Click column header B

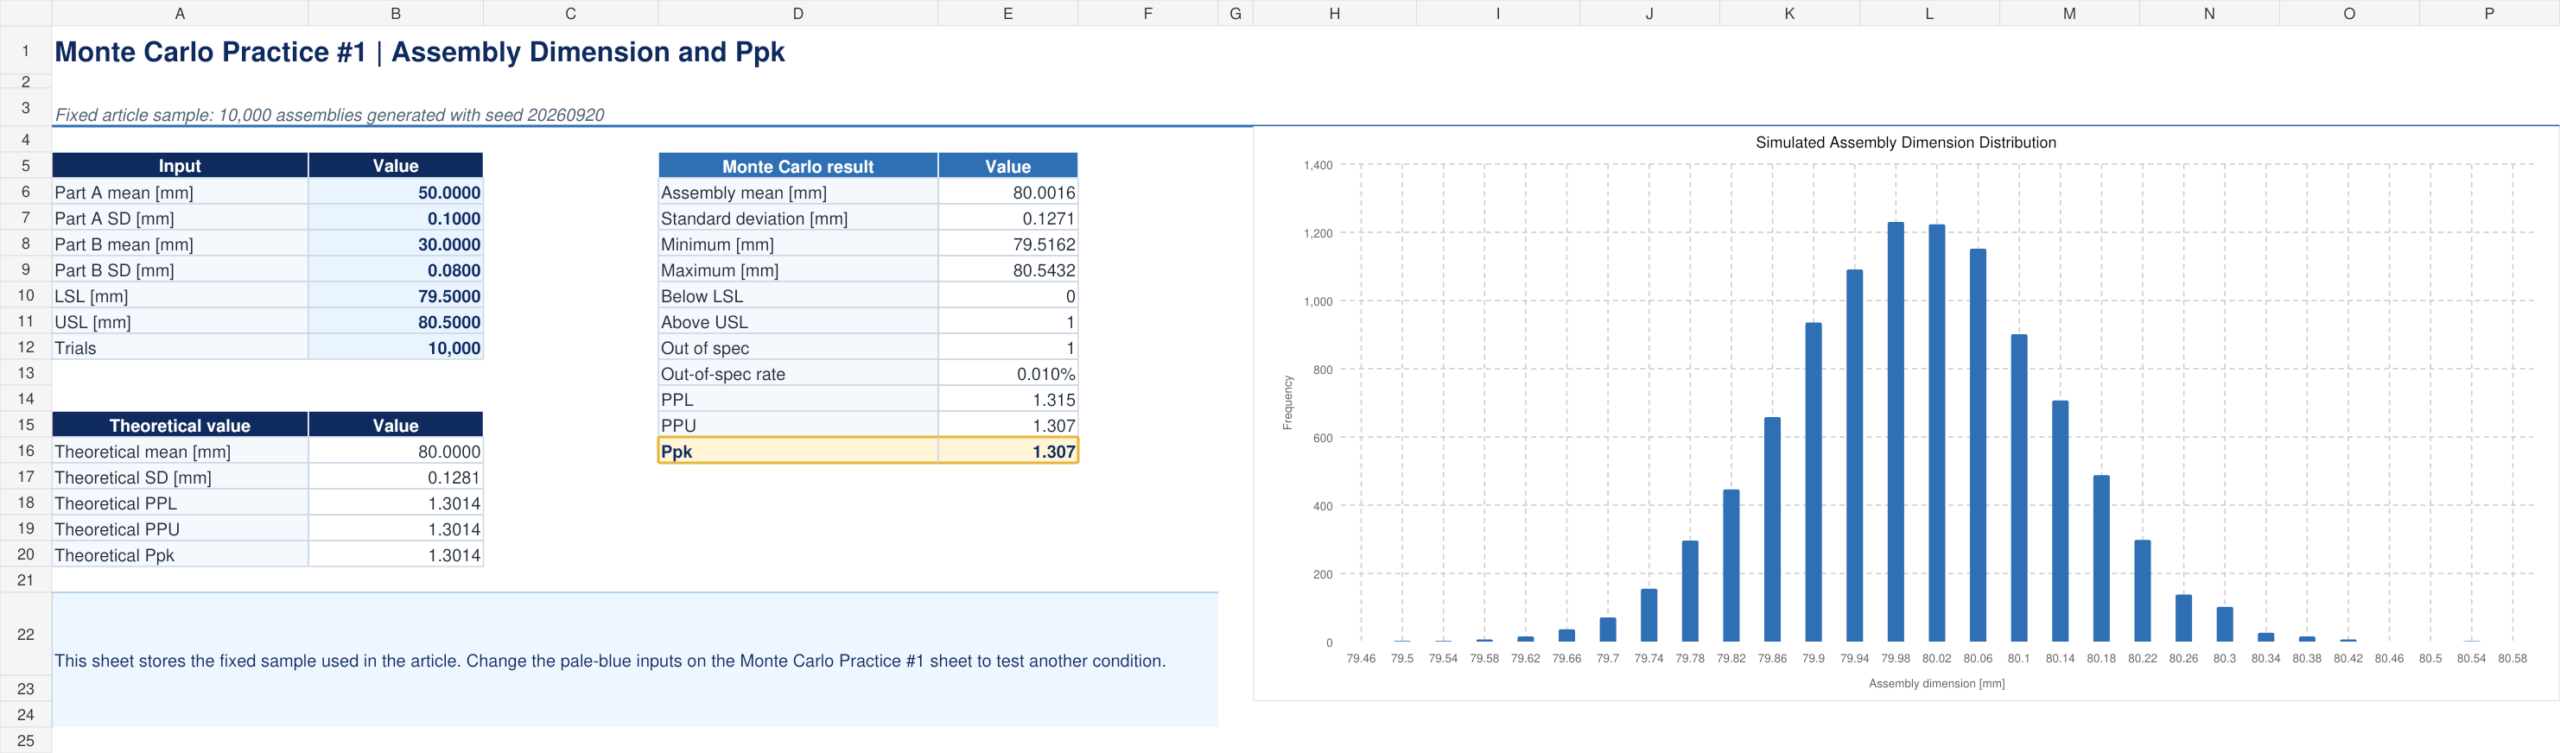(395, 13)
